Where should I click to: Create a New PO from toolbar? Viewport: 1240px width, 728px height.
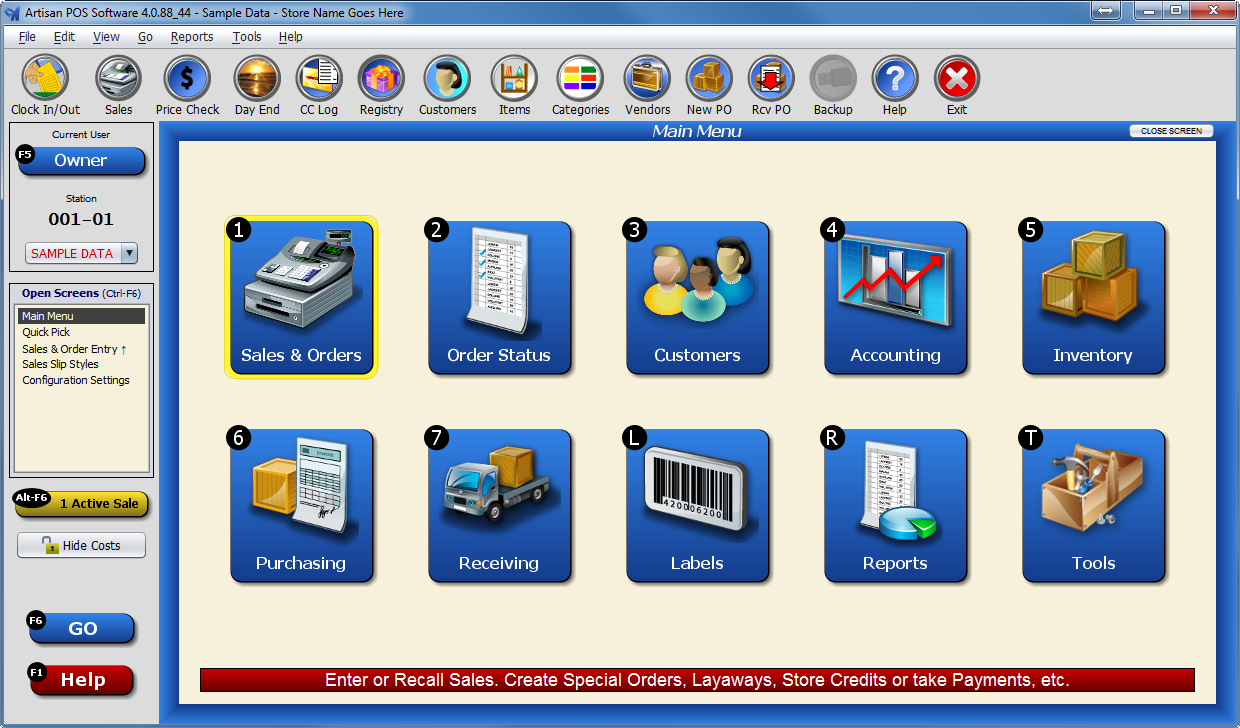pos(709,79)
